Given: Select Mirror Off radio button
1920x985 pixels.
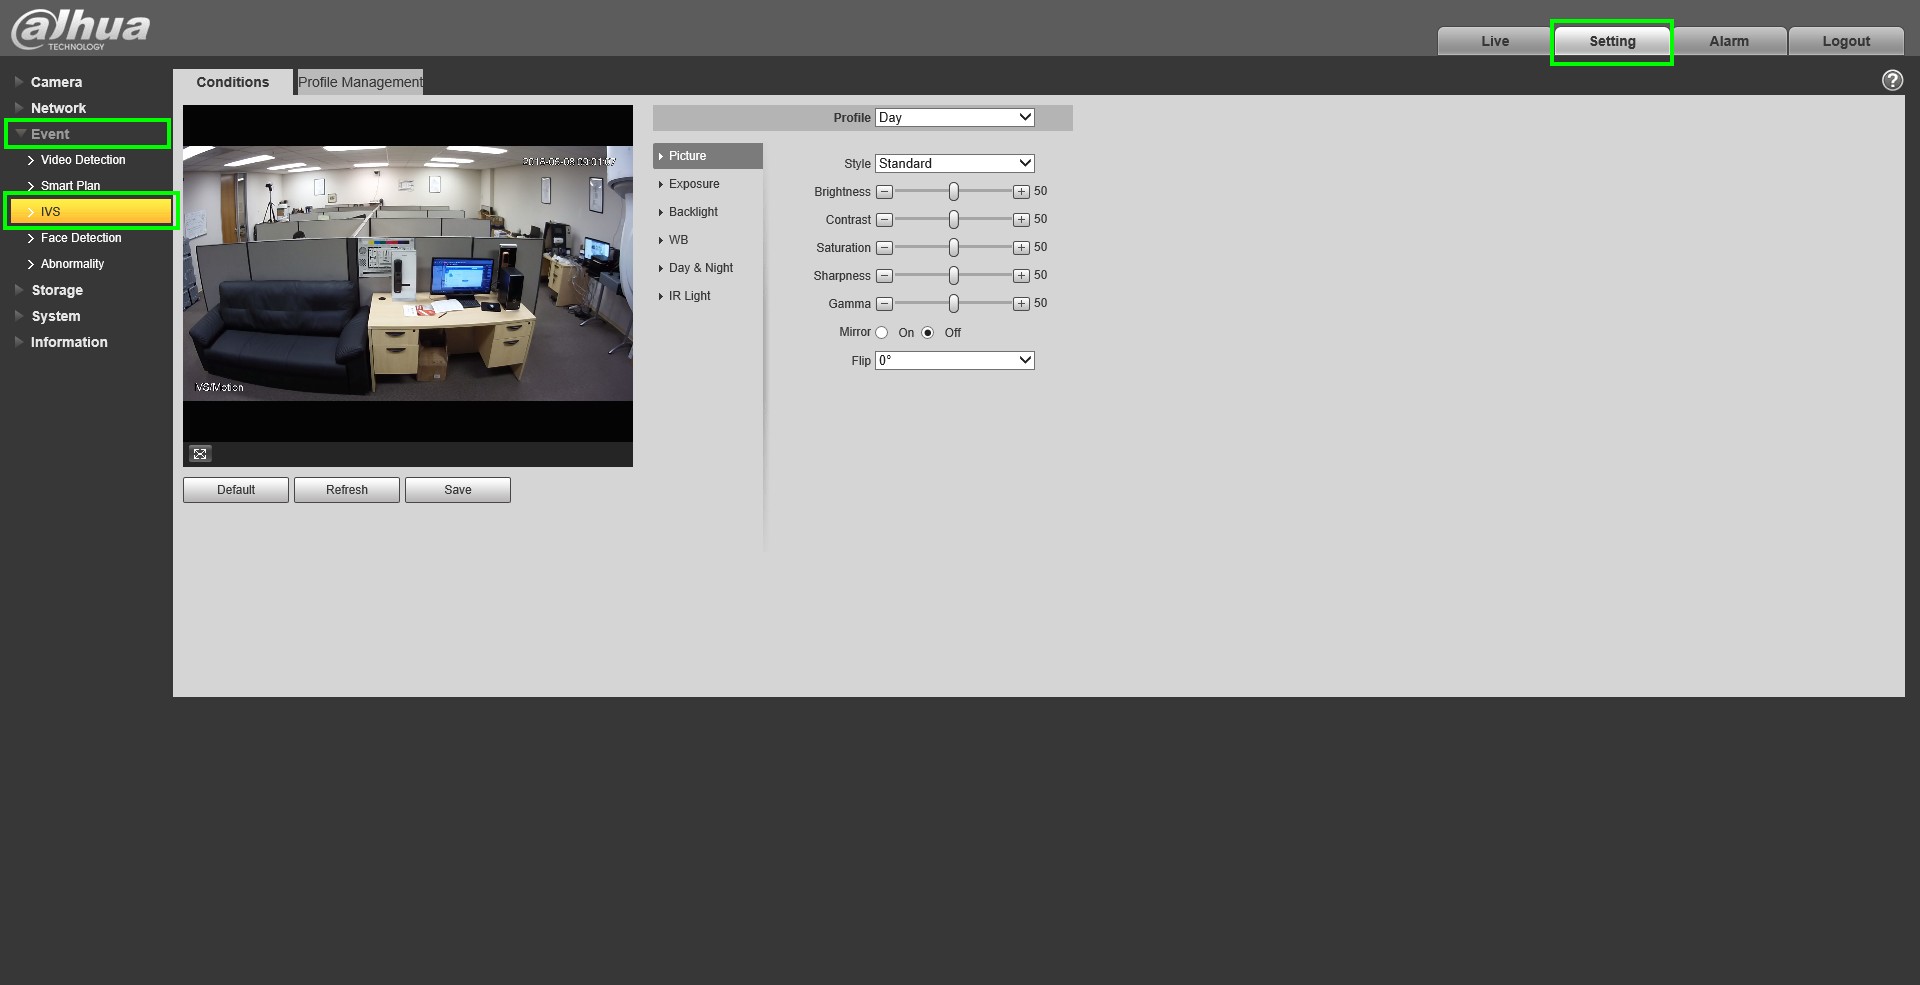Looking at the screenshot, I should pos(928,333).
